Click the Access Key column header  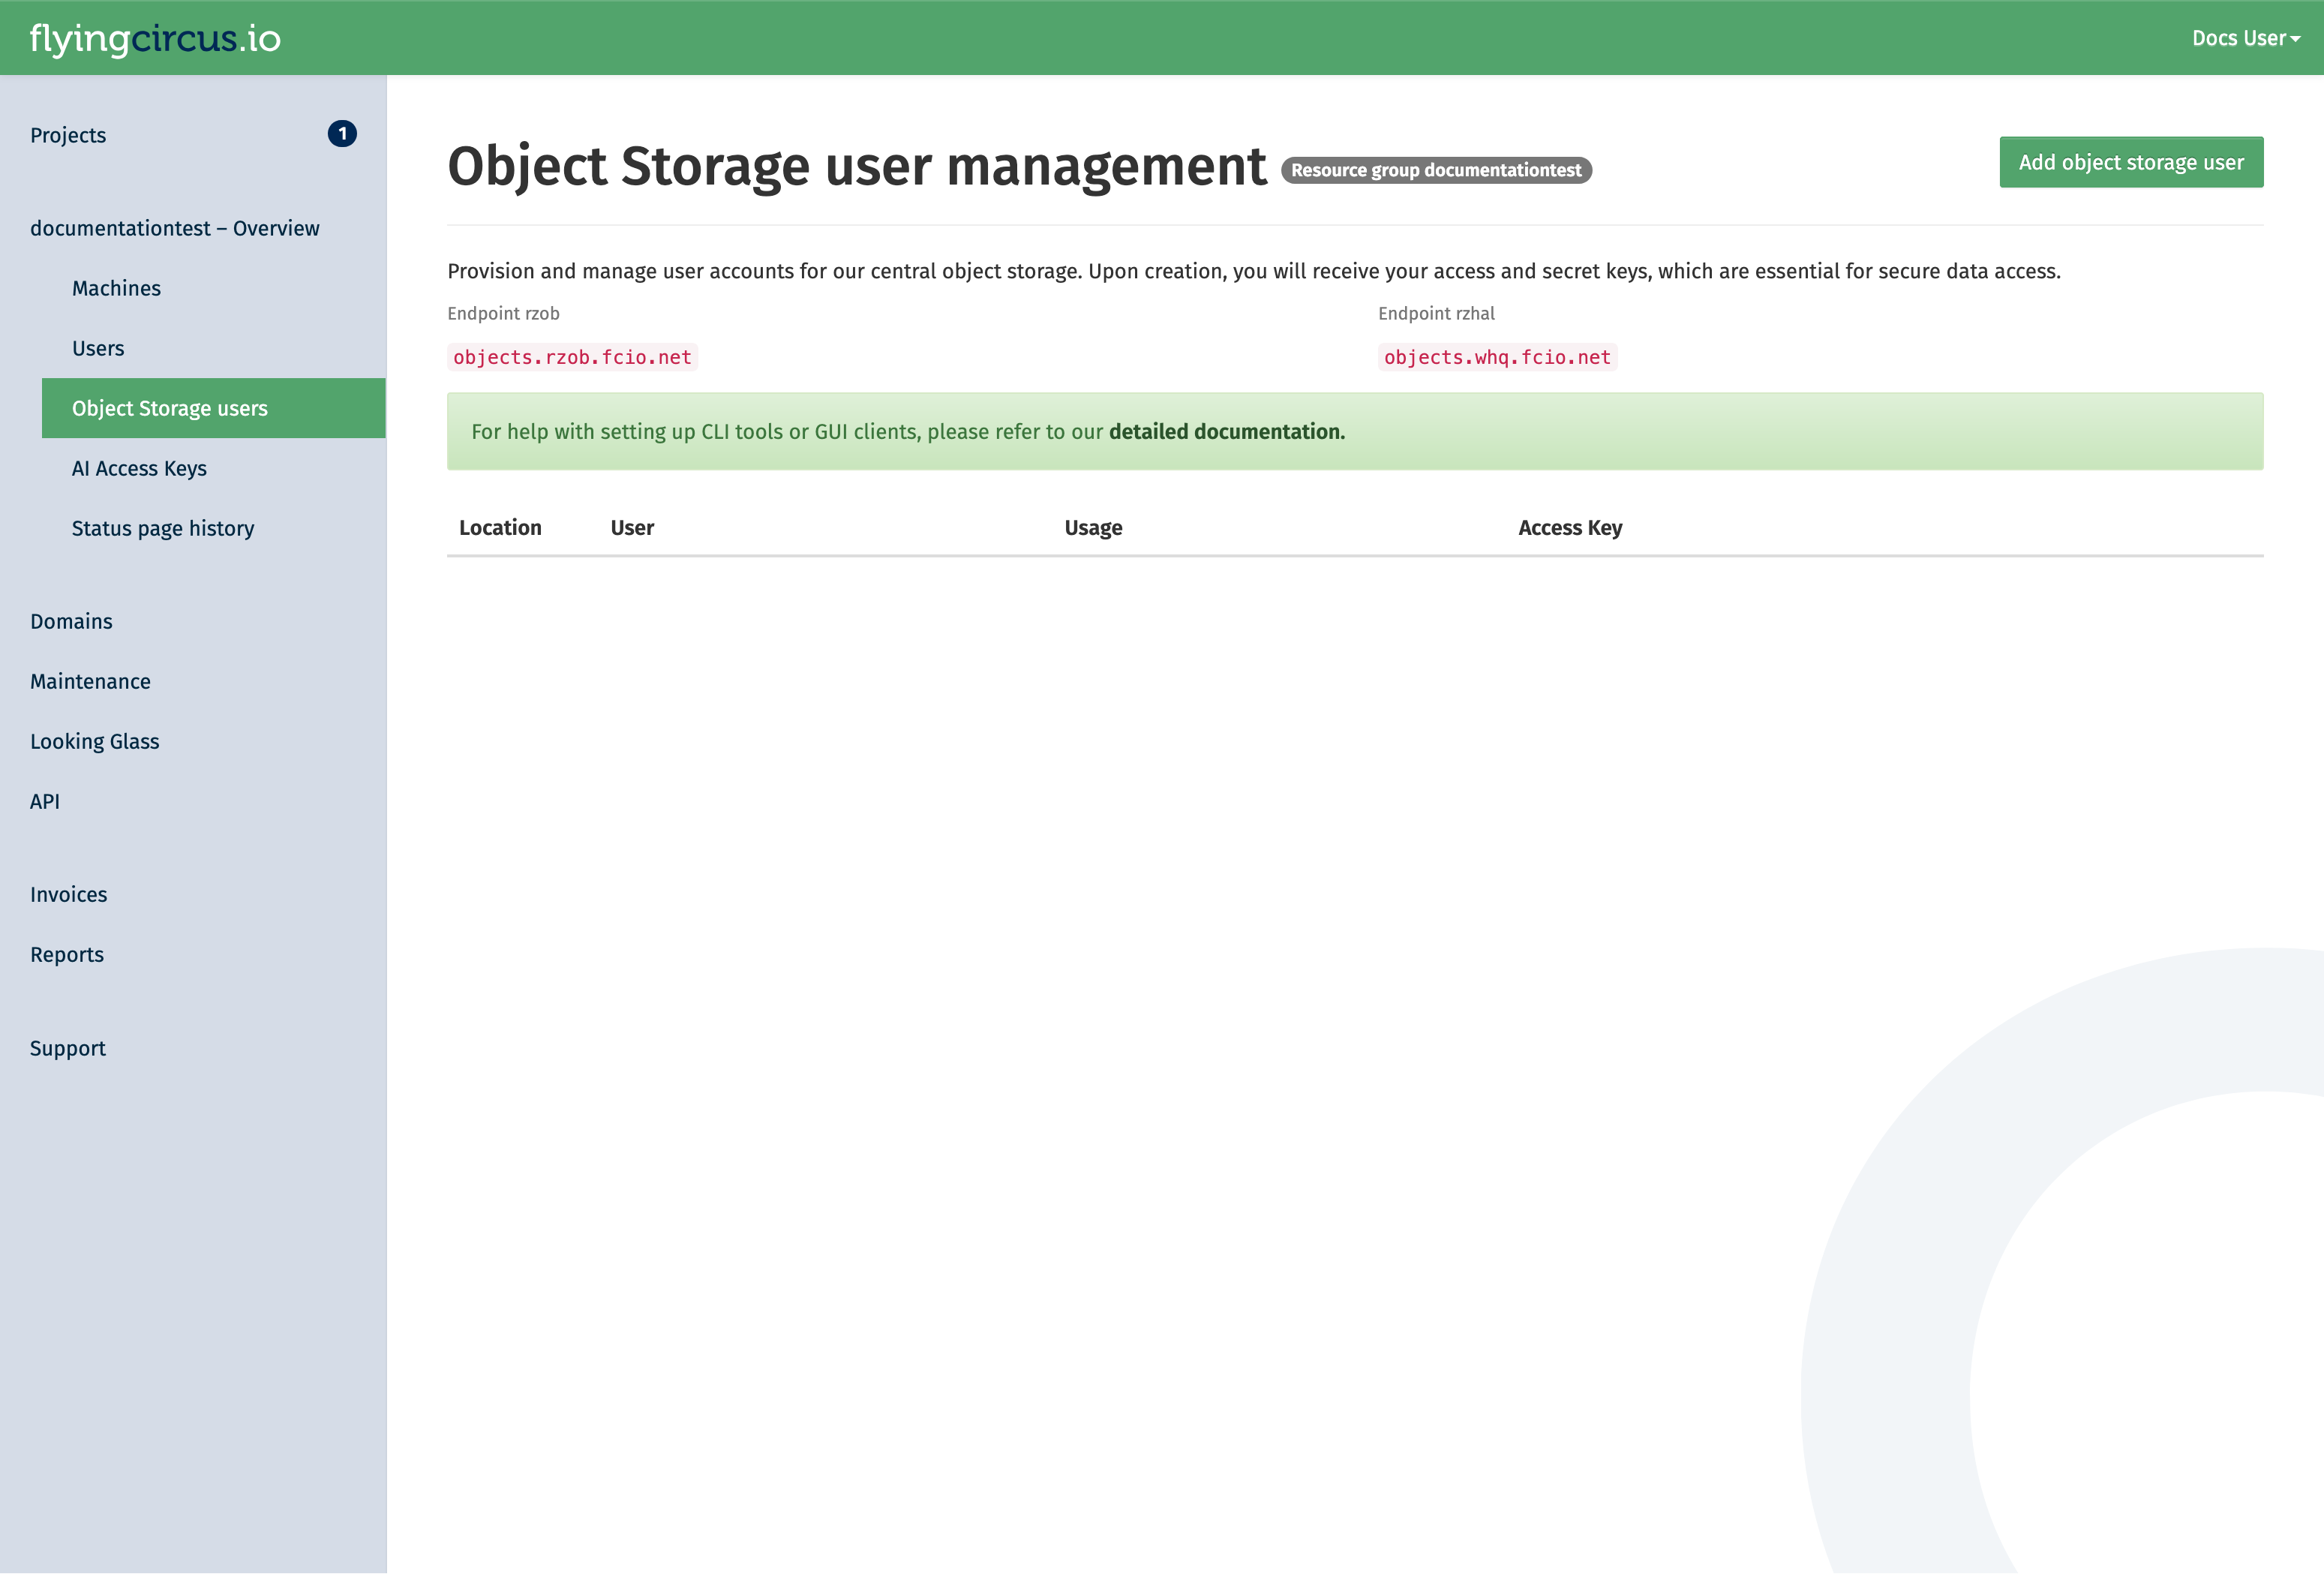coord(1570,527)
